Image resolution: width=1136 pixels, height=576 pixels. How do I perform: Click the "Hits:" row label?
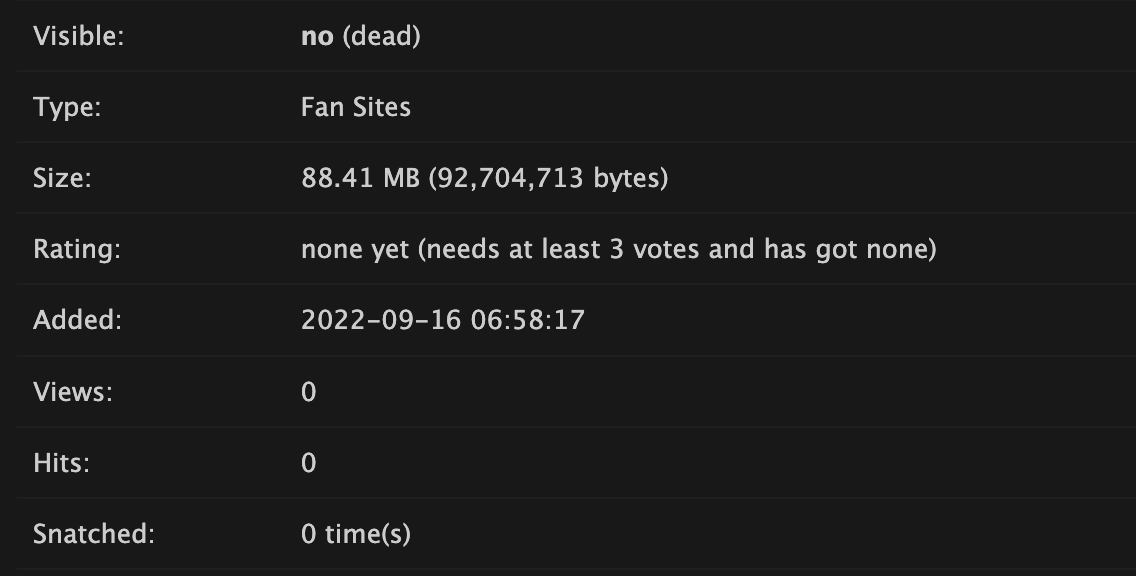point(62,462)
